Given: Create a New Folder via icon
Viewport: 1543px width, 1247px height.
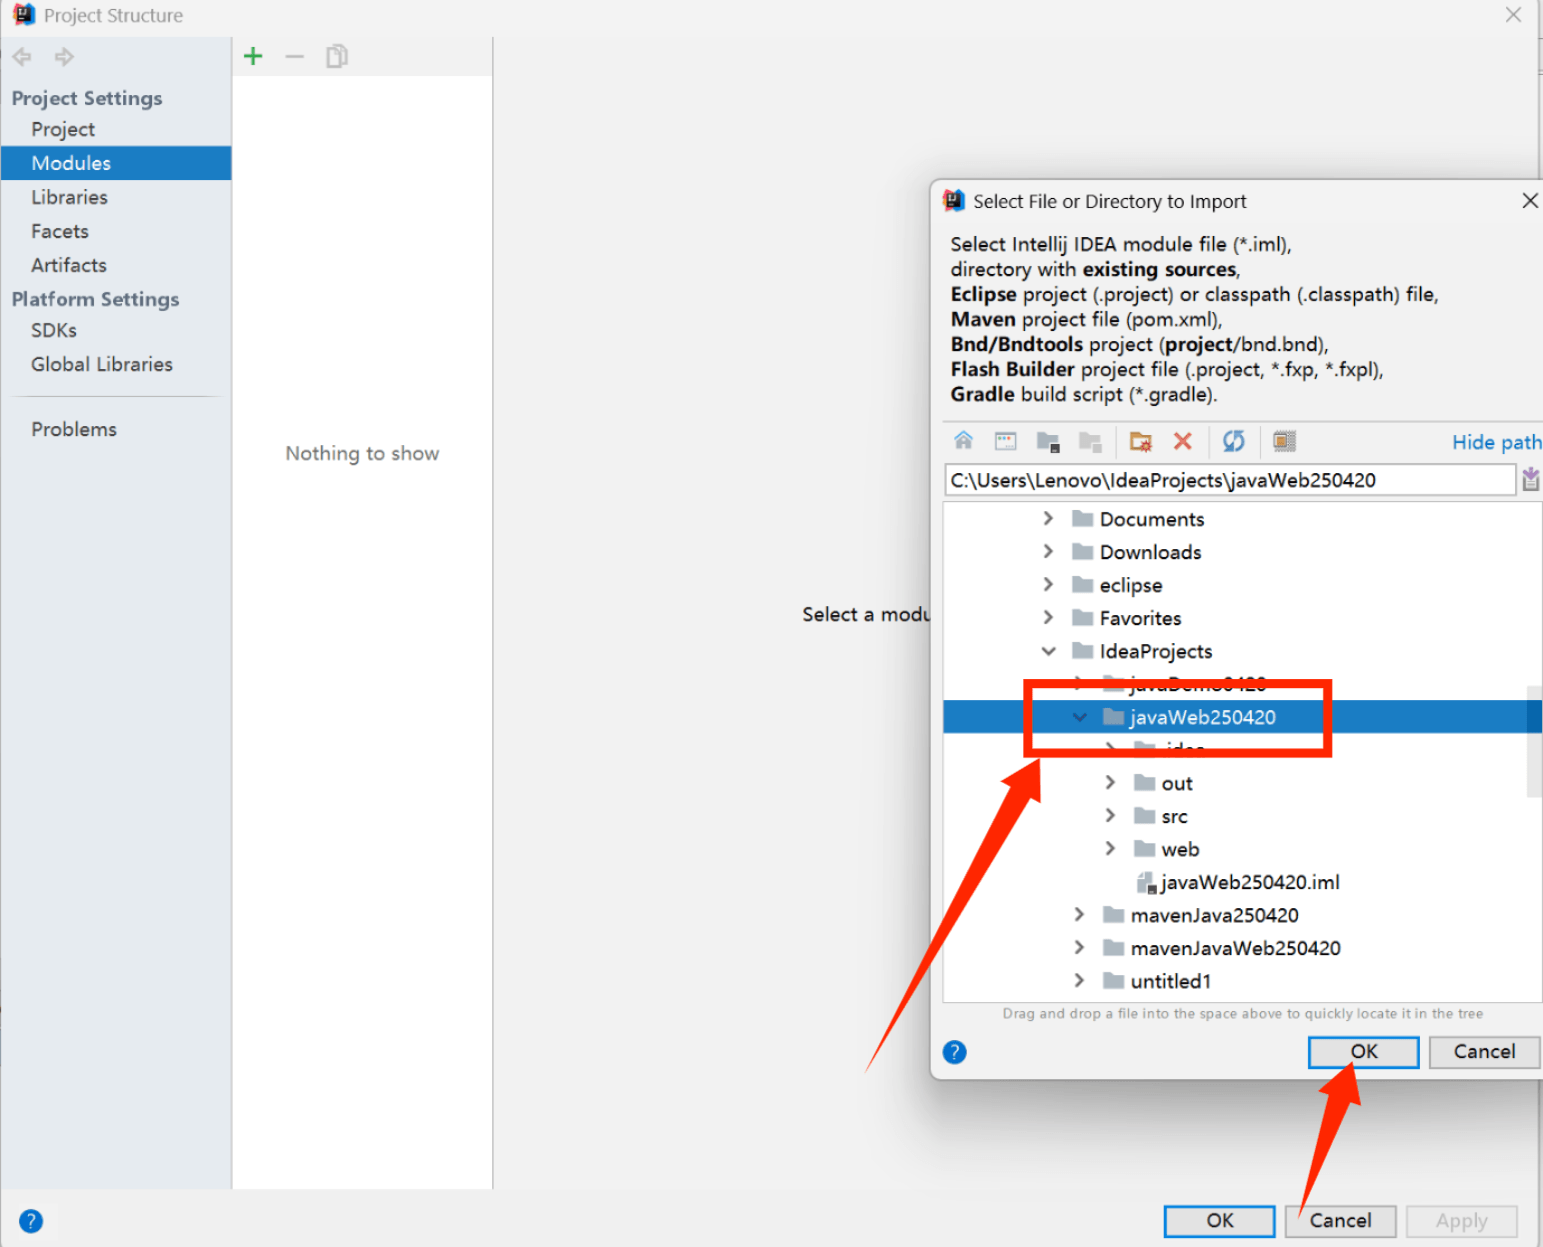Looking at the screenshot, I should (1141, 441).
